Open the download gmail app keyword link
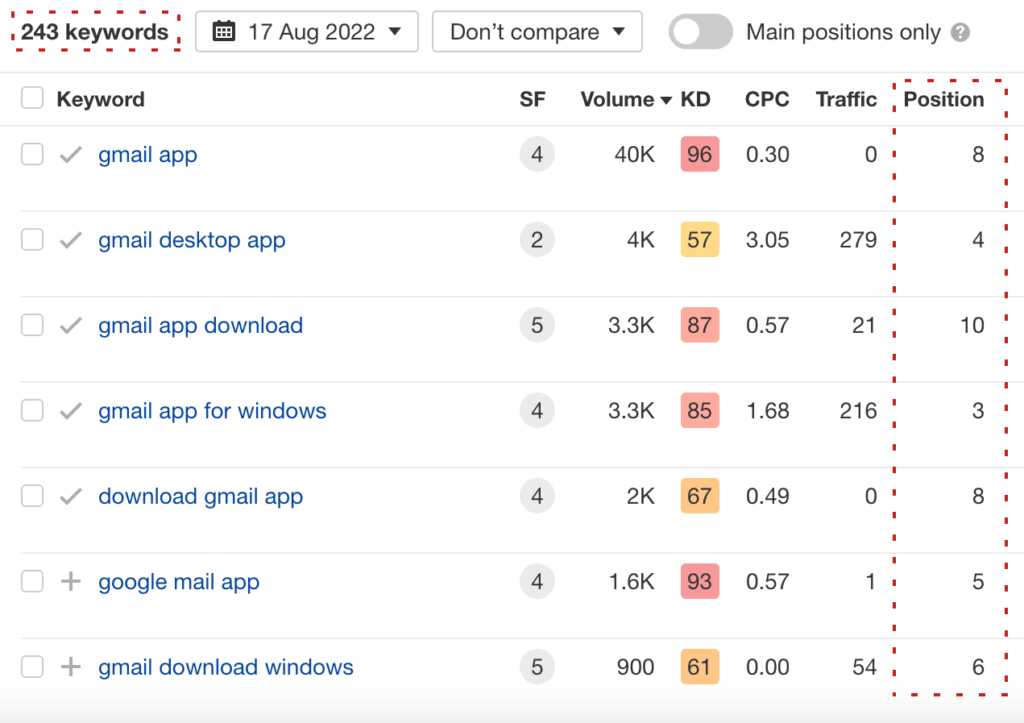1024x723 pixels. tap(200, 497)
